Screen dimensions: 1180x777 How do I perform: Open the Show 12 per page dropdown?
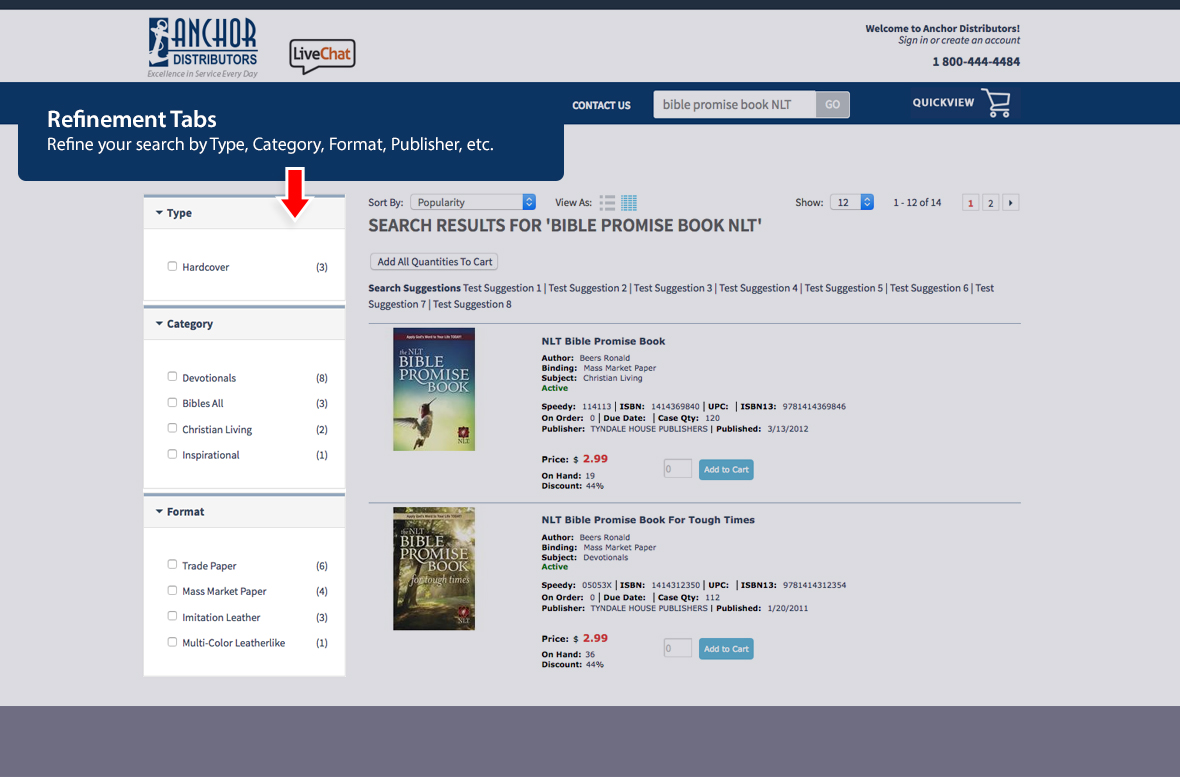coord(852,202)
